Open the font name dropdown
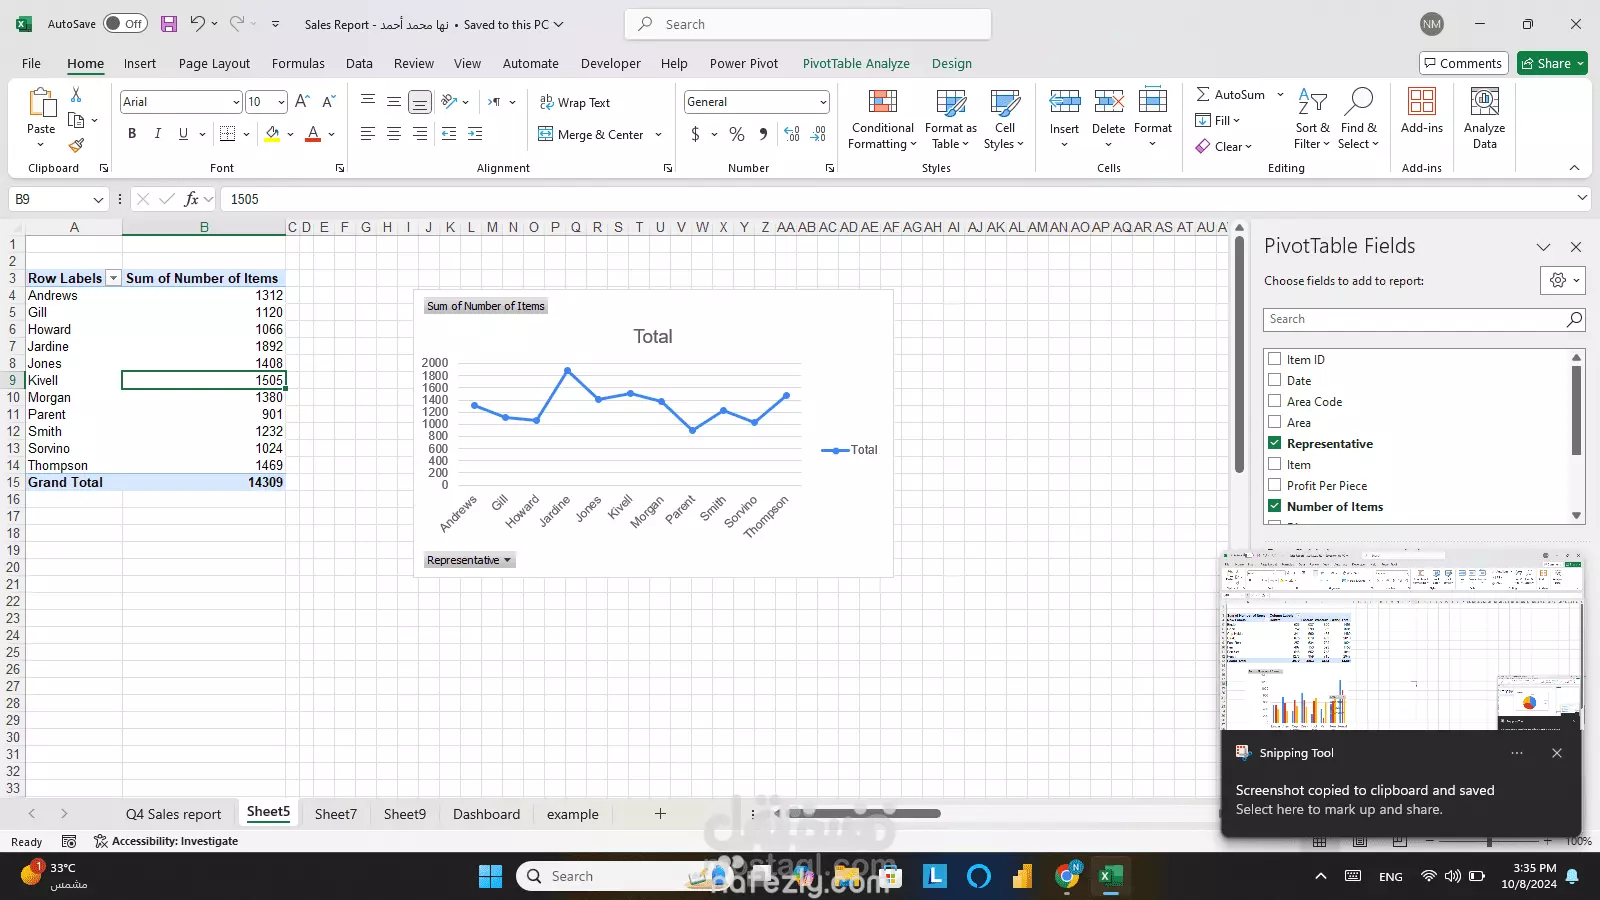 click(x=236, y=102)
